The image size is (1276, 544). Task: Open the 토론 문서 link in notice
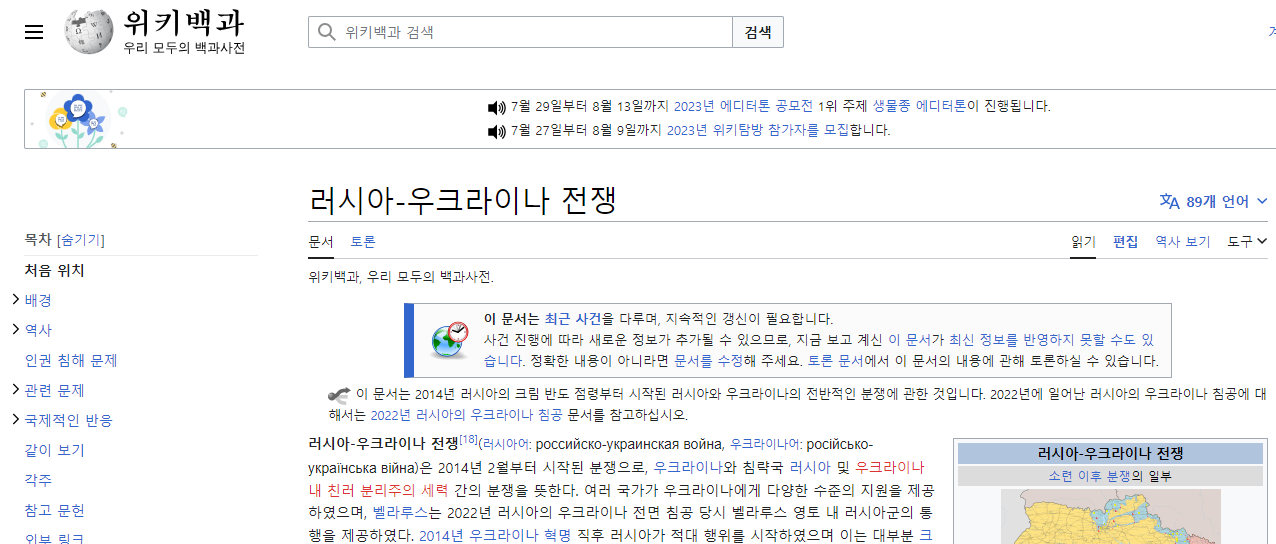coord(834,361)
